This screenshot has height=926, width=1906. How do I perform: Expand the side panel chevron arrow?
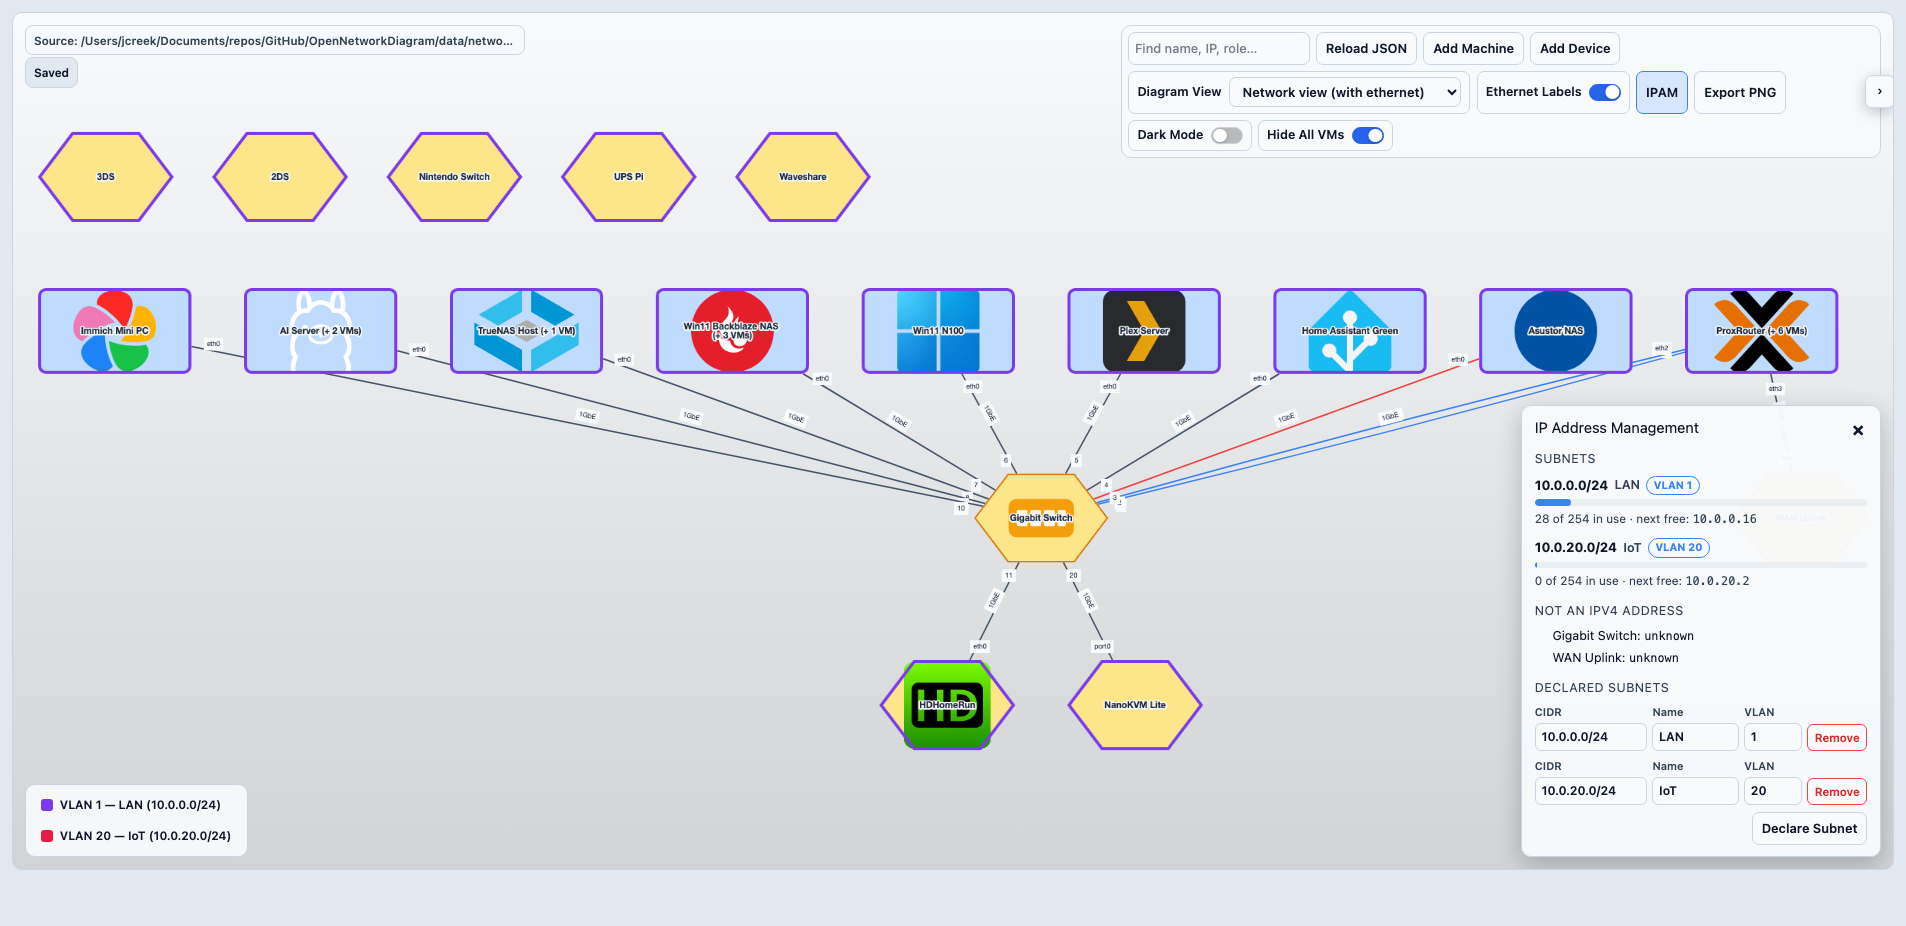1880,92
